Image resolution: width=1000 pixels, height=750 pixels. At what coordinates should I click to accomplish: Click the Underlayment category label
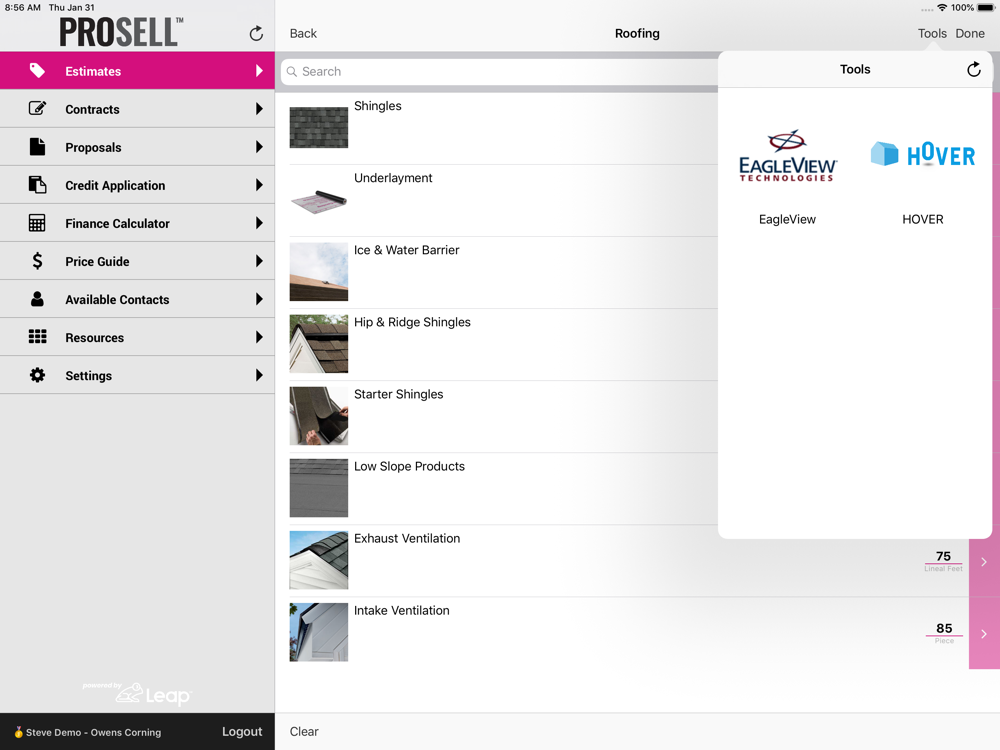393,178
